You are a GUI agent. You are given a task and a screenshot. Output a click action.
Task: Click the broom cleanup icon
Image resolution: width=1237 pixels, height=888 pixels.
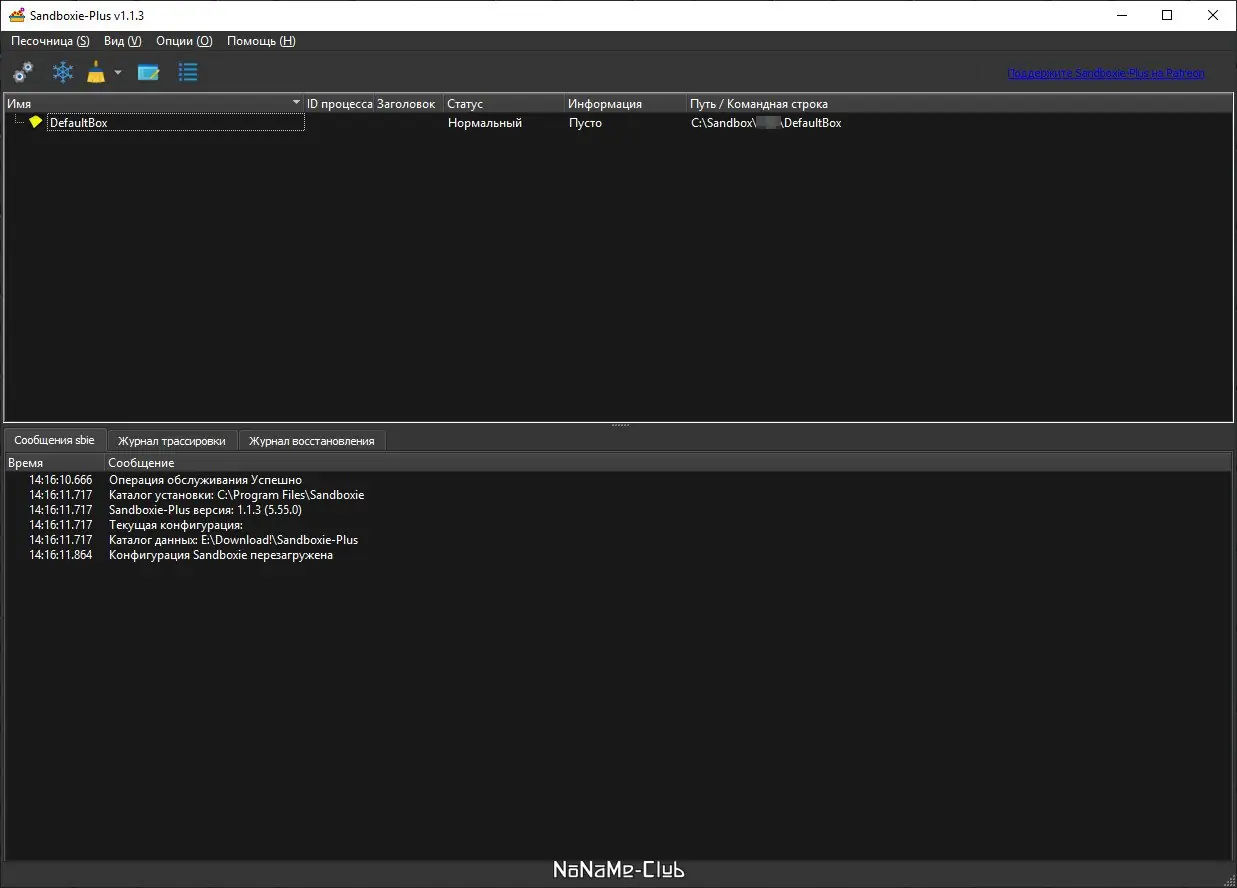96,72
